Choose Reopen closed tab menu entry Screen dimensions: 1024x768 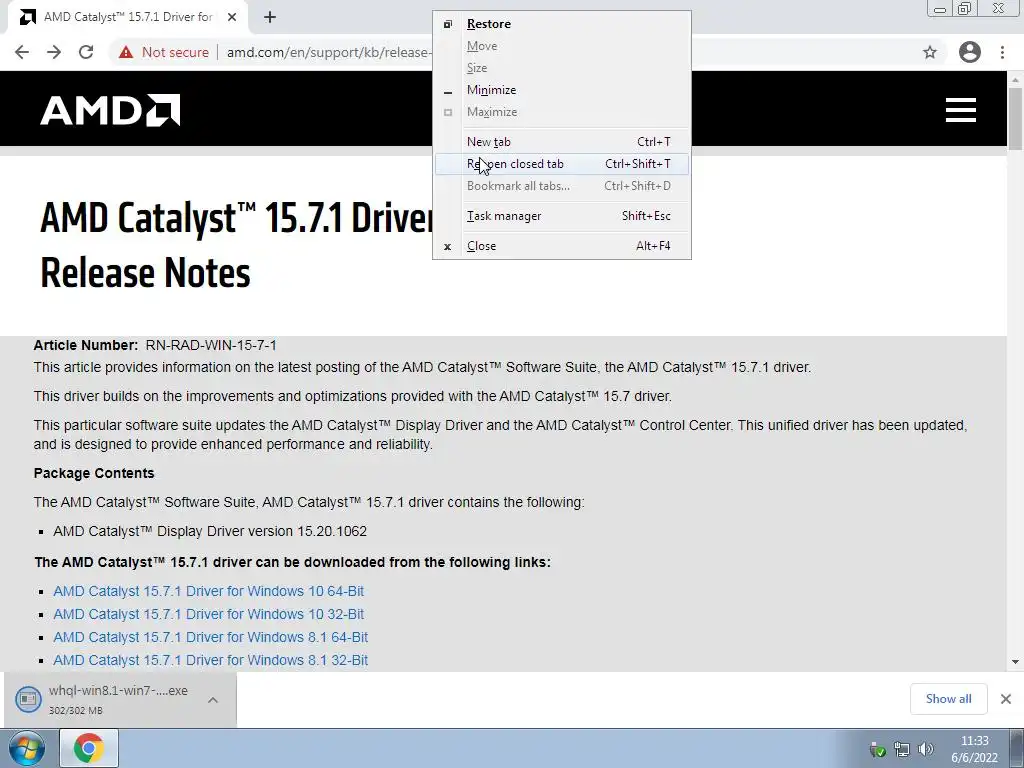[562, 164]
